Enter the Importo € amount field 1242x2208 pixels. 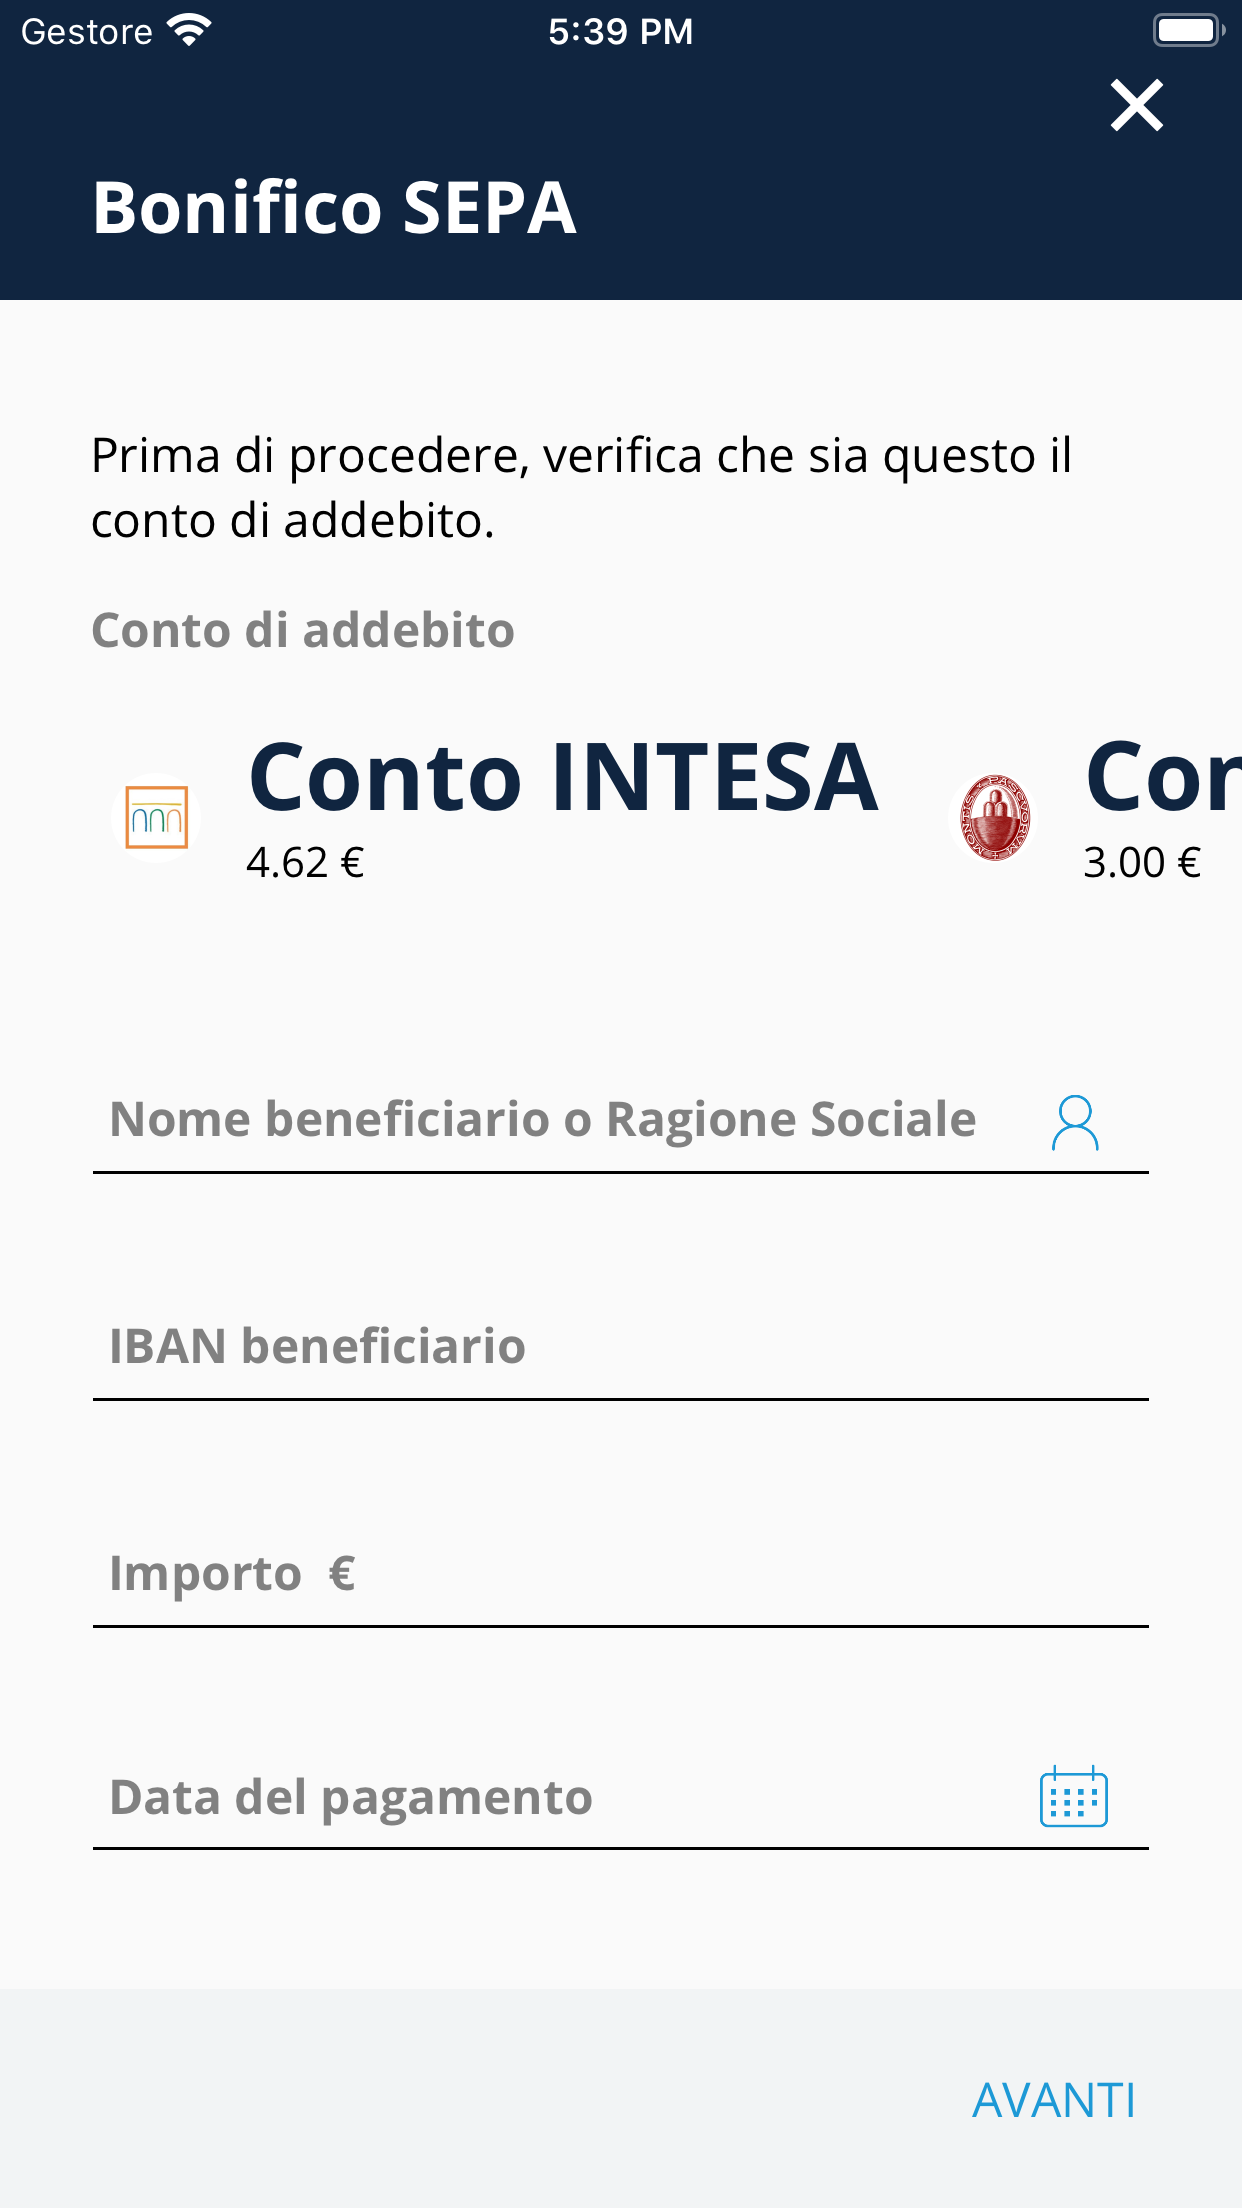620,1574
